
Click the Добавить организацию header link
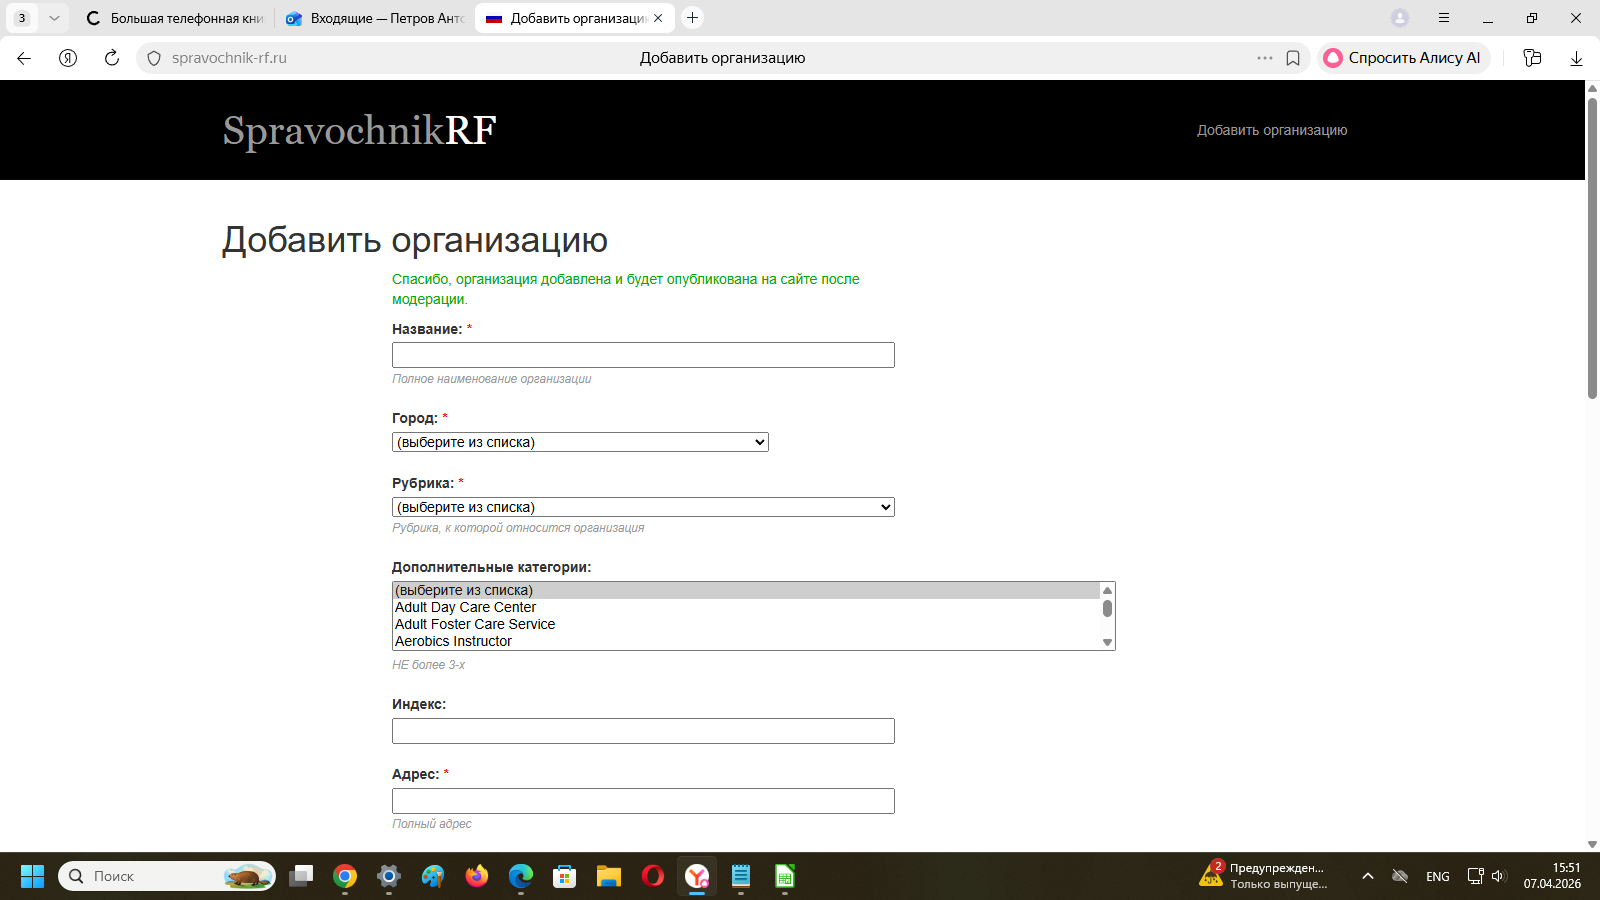[x=1272, y=130]
